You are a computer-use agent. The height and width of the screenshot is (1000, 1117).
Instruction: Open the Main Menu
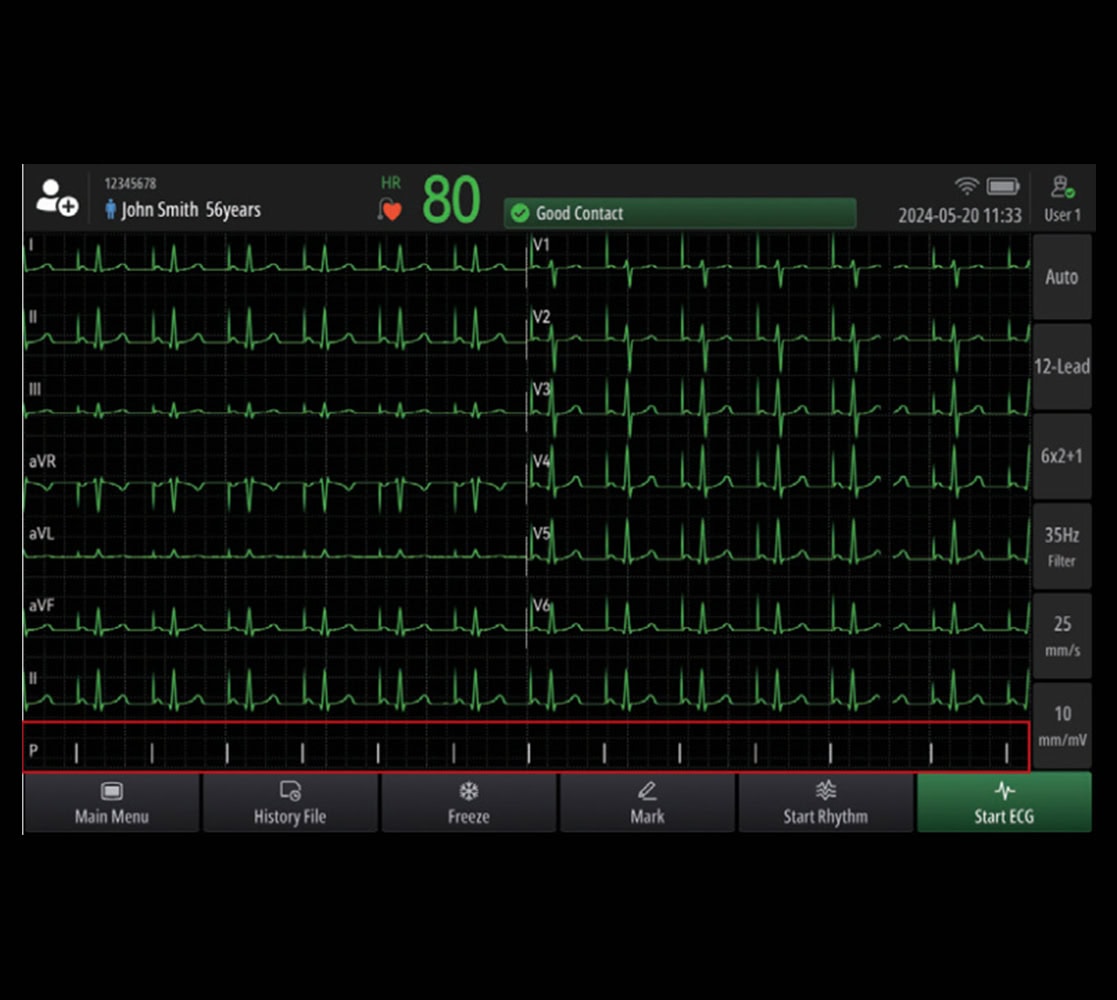pos(111,803)
